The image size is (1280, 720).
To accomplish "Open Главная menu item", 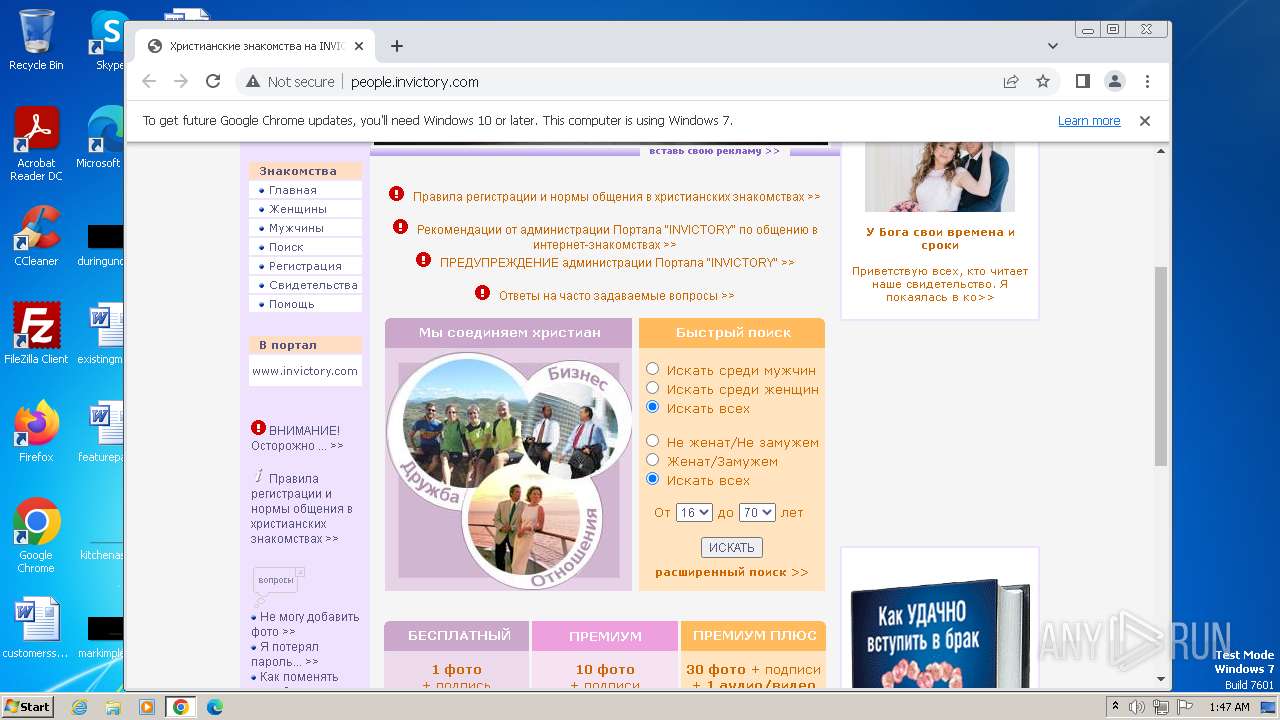I will [293, 190].
